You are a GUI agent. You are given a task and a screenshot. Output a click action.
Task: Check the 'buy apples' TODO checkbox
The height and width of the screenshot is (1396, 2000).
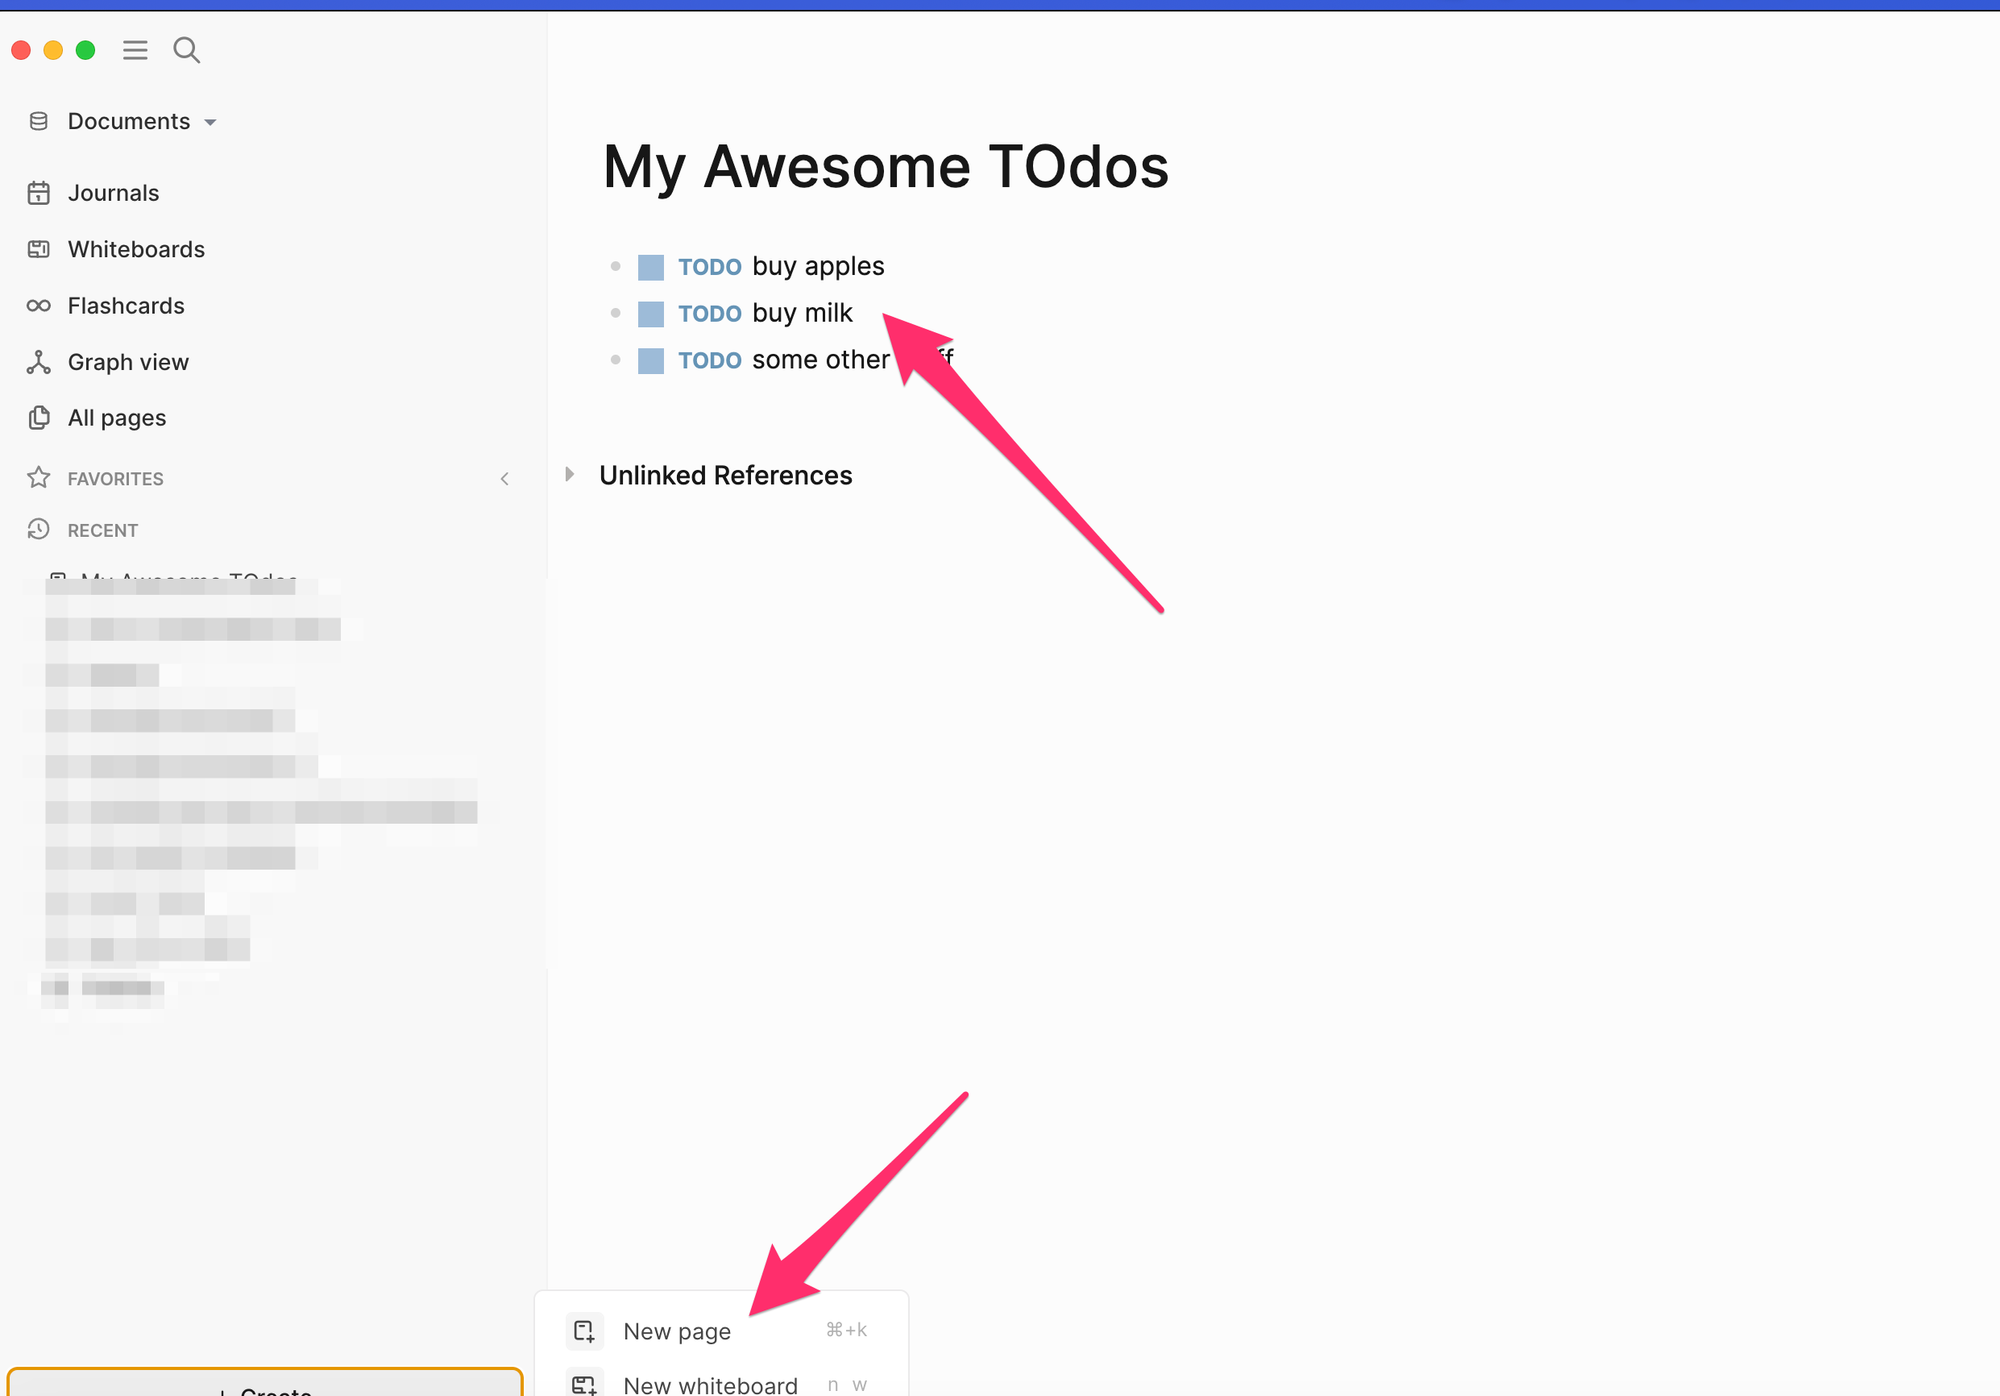[x=651, y=267]
